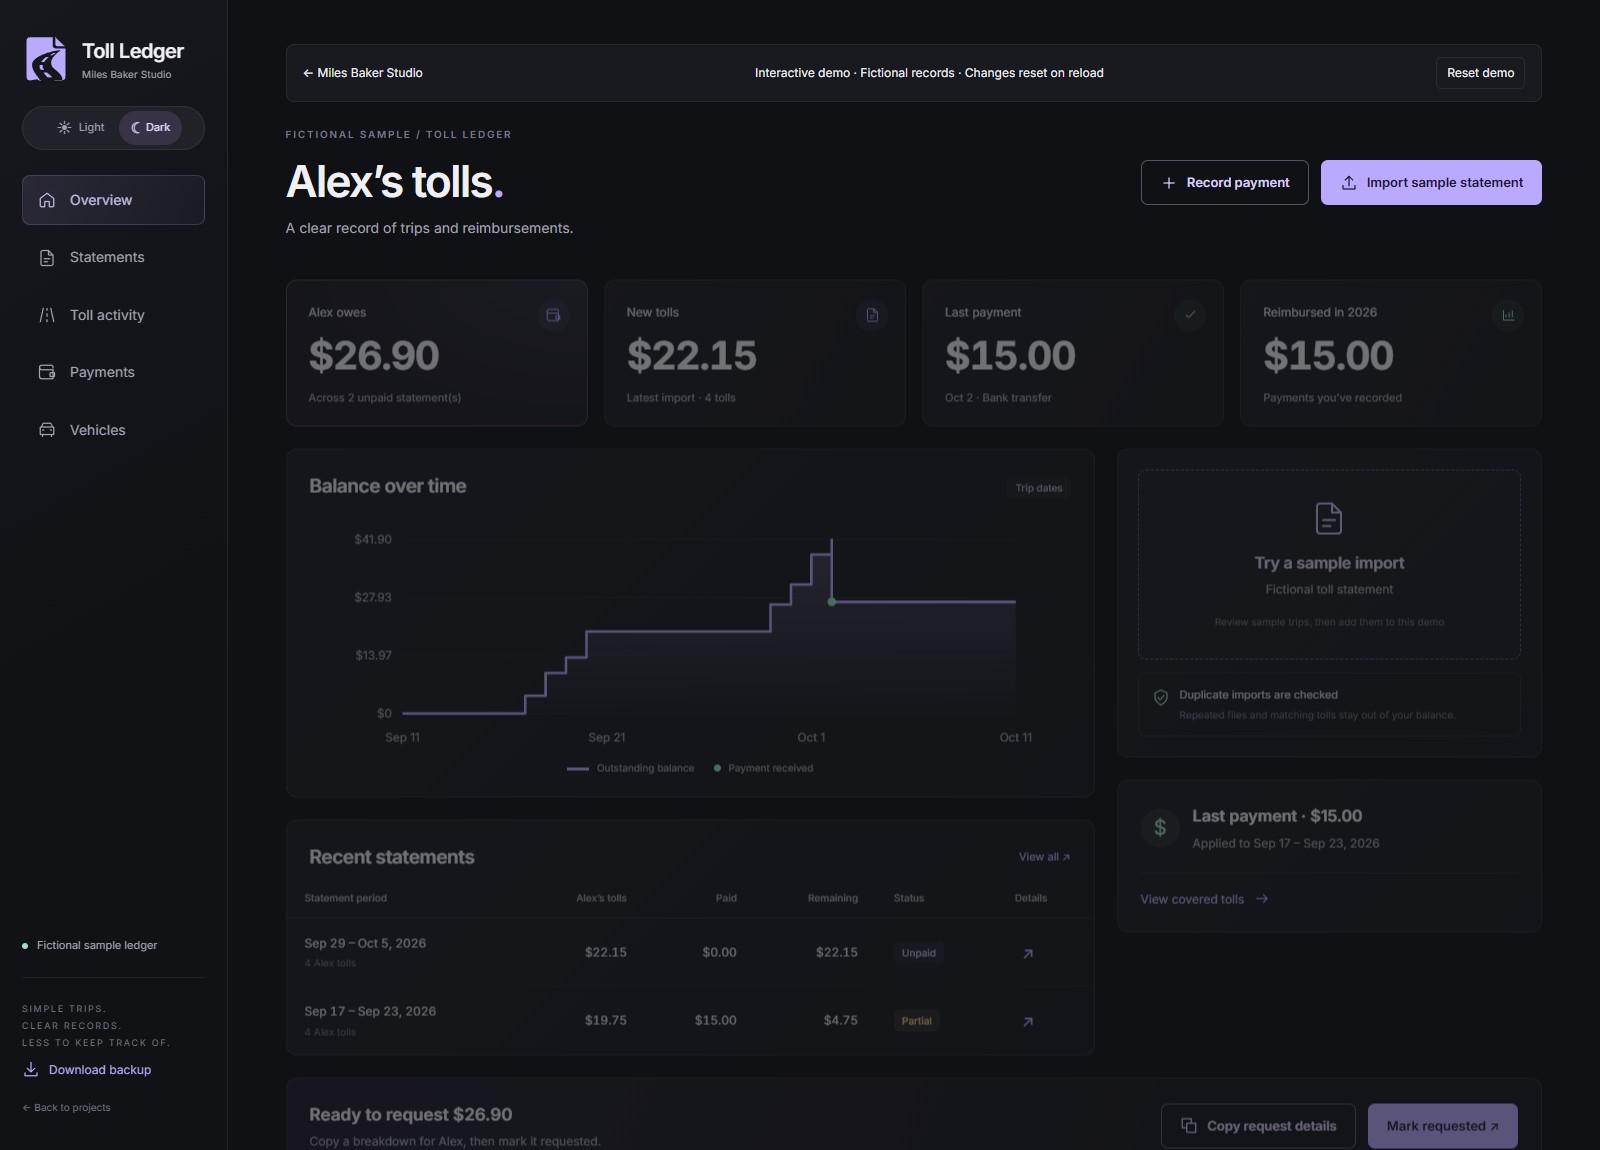Click the chart icon on Reimbursed in 2026 card
1600x1150 pixels.
[x=1508, y=315]
